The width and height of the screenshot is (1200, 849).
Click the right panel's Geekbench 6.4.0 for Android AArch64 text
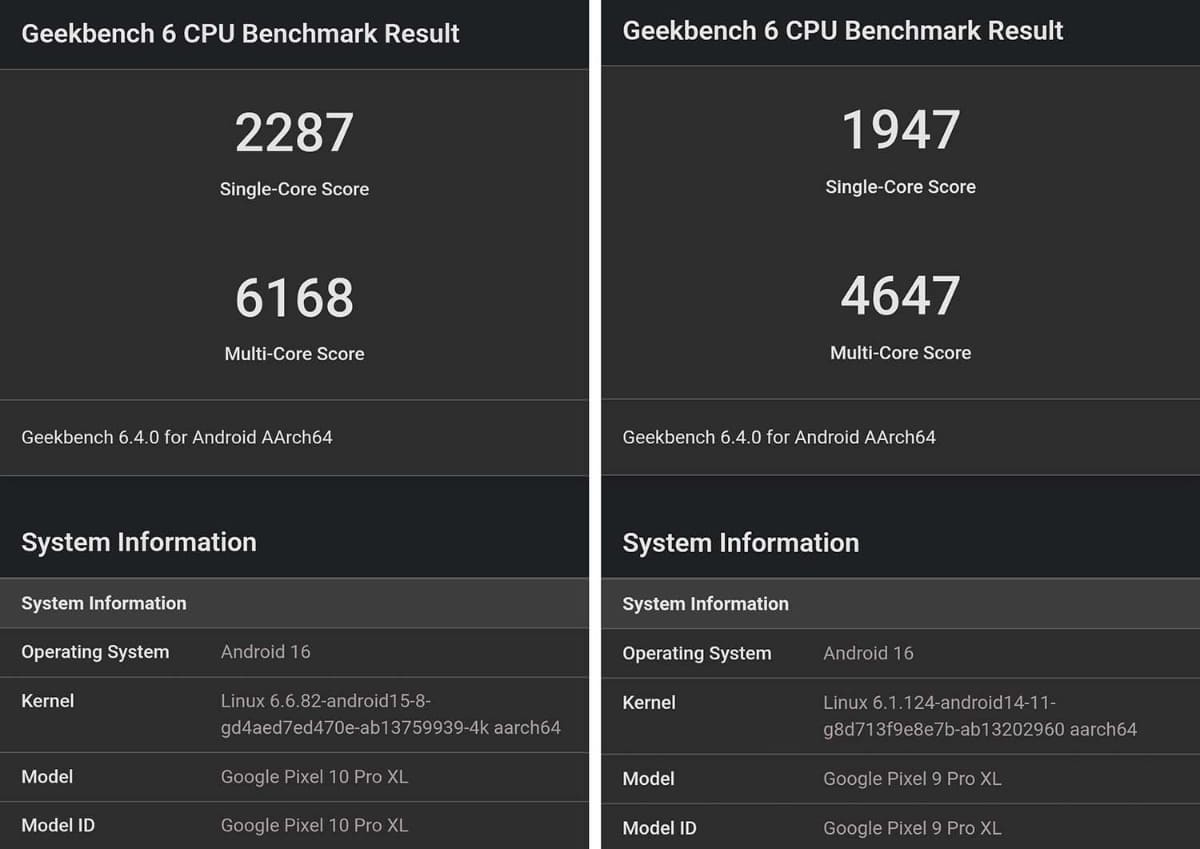tap(779, 437)
